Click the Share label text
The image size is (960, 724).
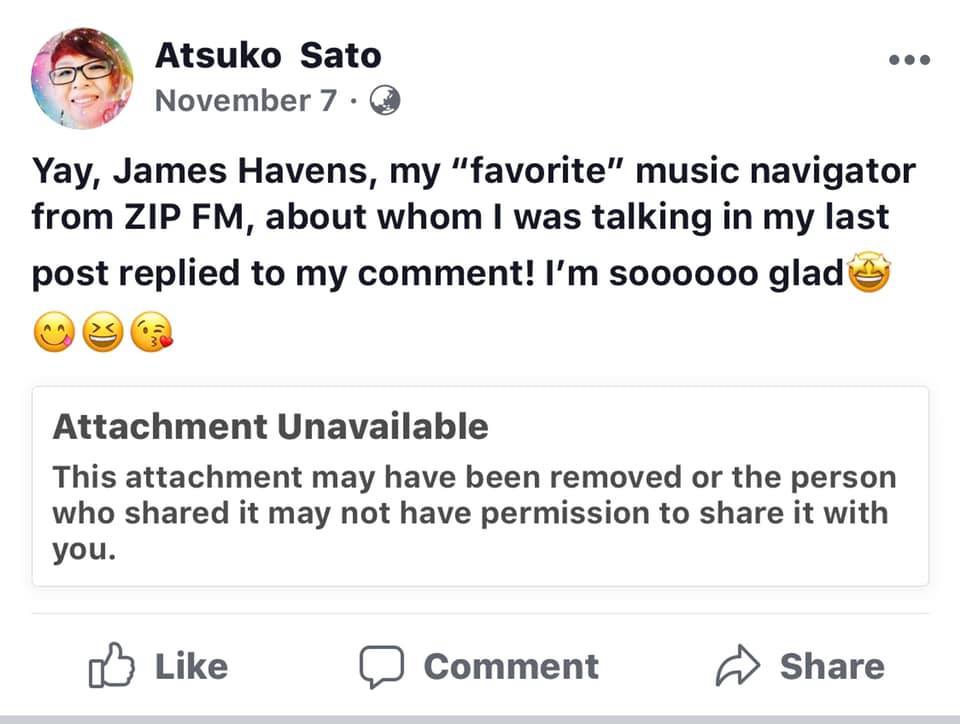[831, 667]
